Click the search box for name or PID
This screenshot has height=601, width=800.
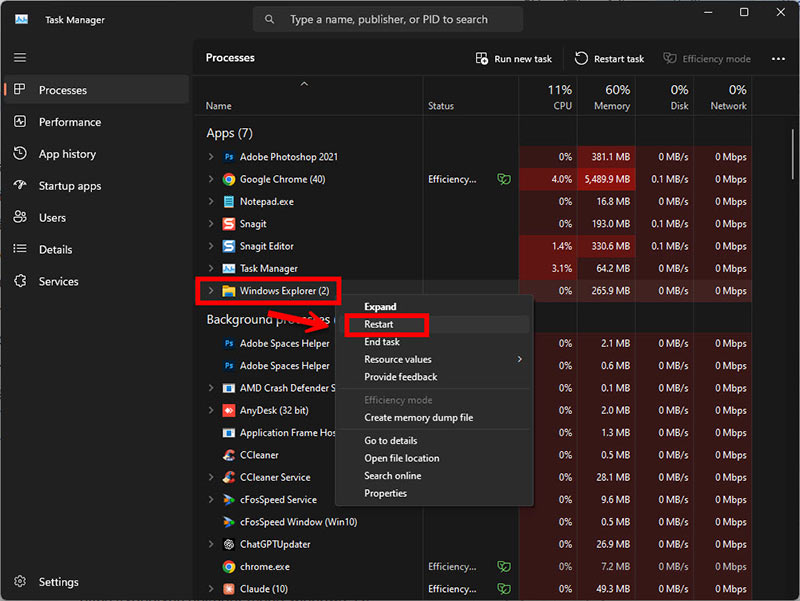(388, 19)
